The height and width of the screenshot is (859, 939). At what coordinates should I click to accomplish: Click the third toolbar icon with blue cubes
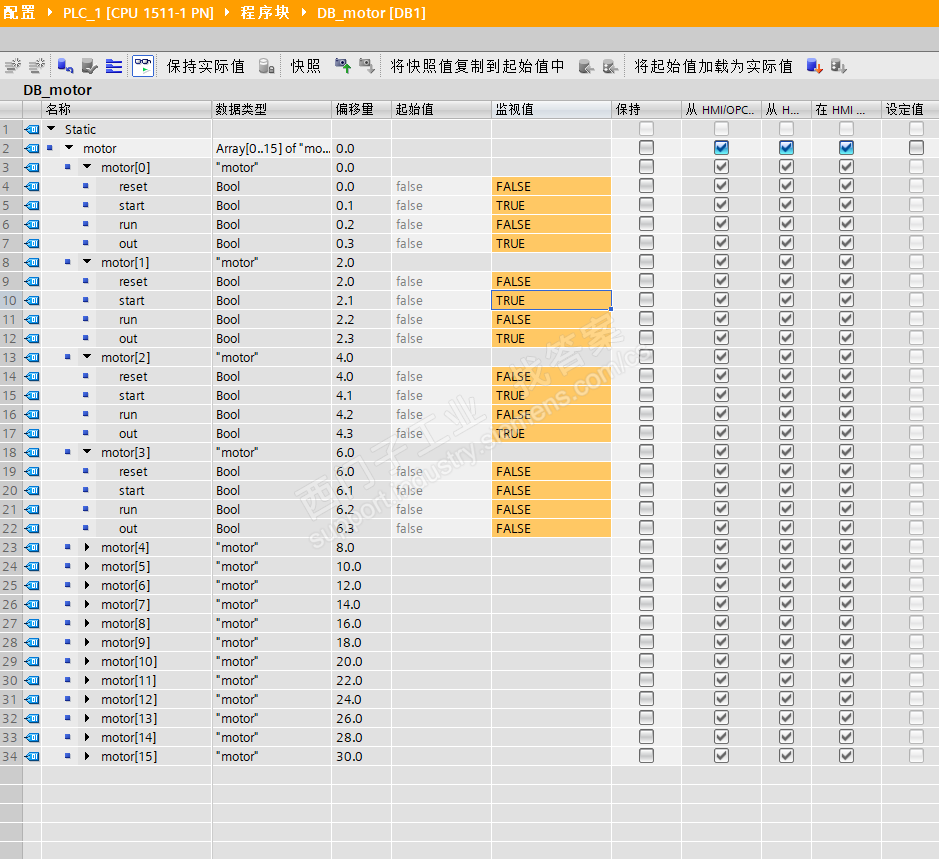tap(65, 66)
